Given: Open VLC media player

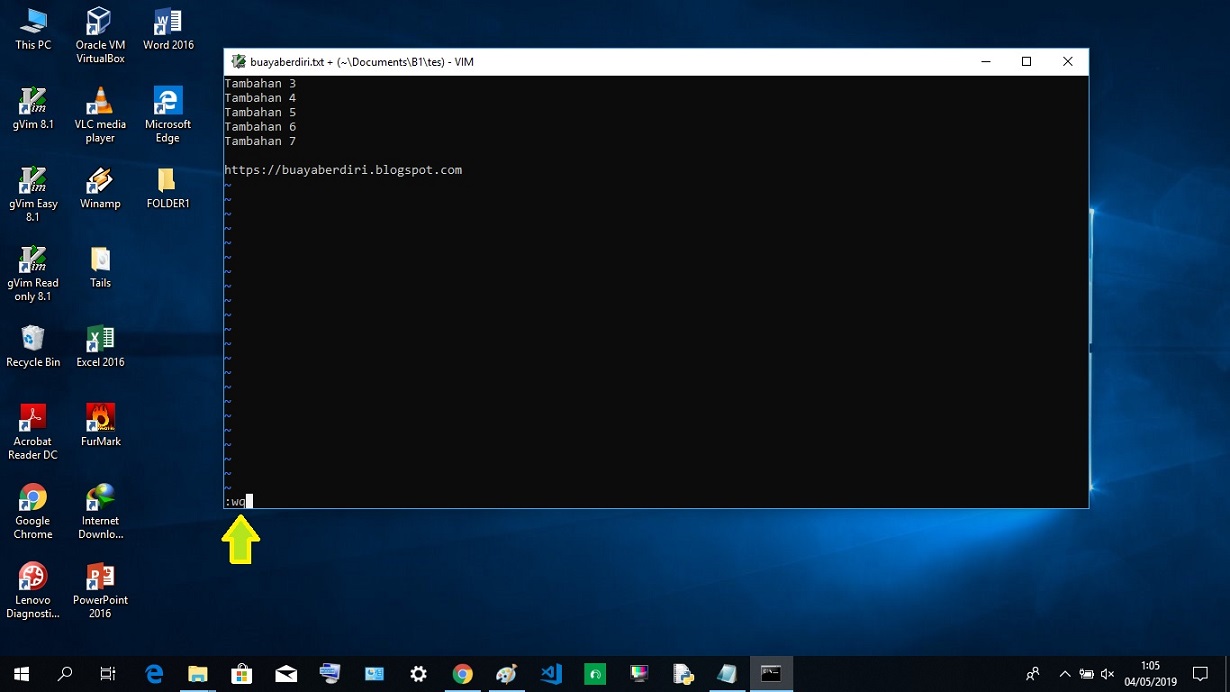Looking at the screenshot, I should coord(100,103).
